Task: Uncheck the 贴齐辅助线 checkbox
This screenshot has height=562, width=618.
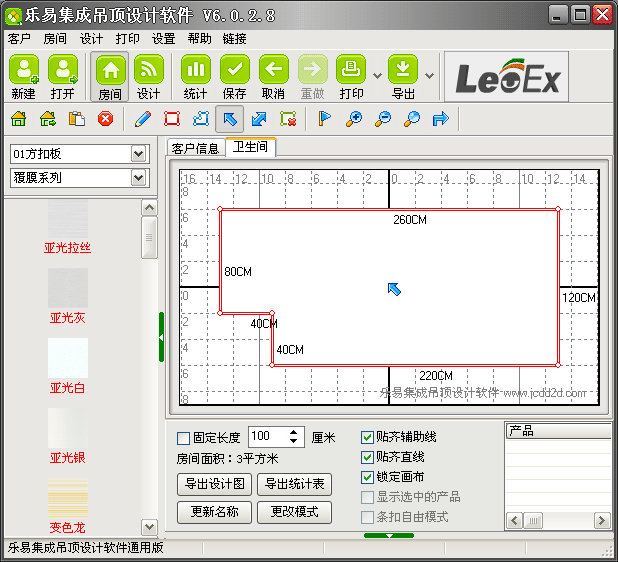Action: pyautogui.click(x=367, y=438)
